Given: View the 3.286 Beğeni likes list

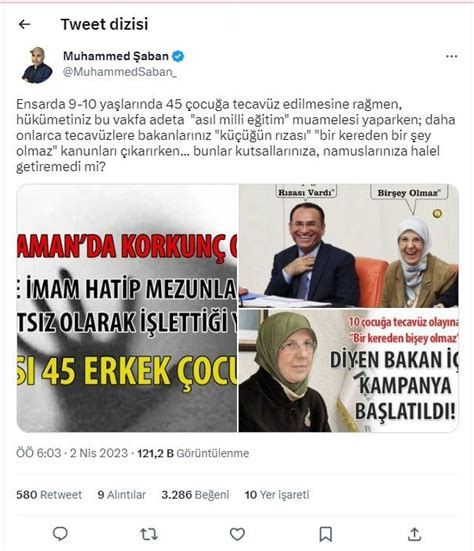Looking at the screenshot, I should click(195, 495).
